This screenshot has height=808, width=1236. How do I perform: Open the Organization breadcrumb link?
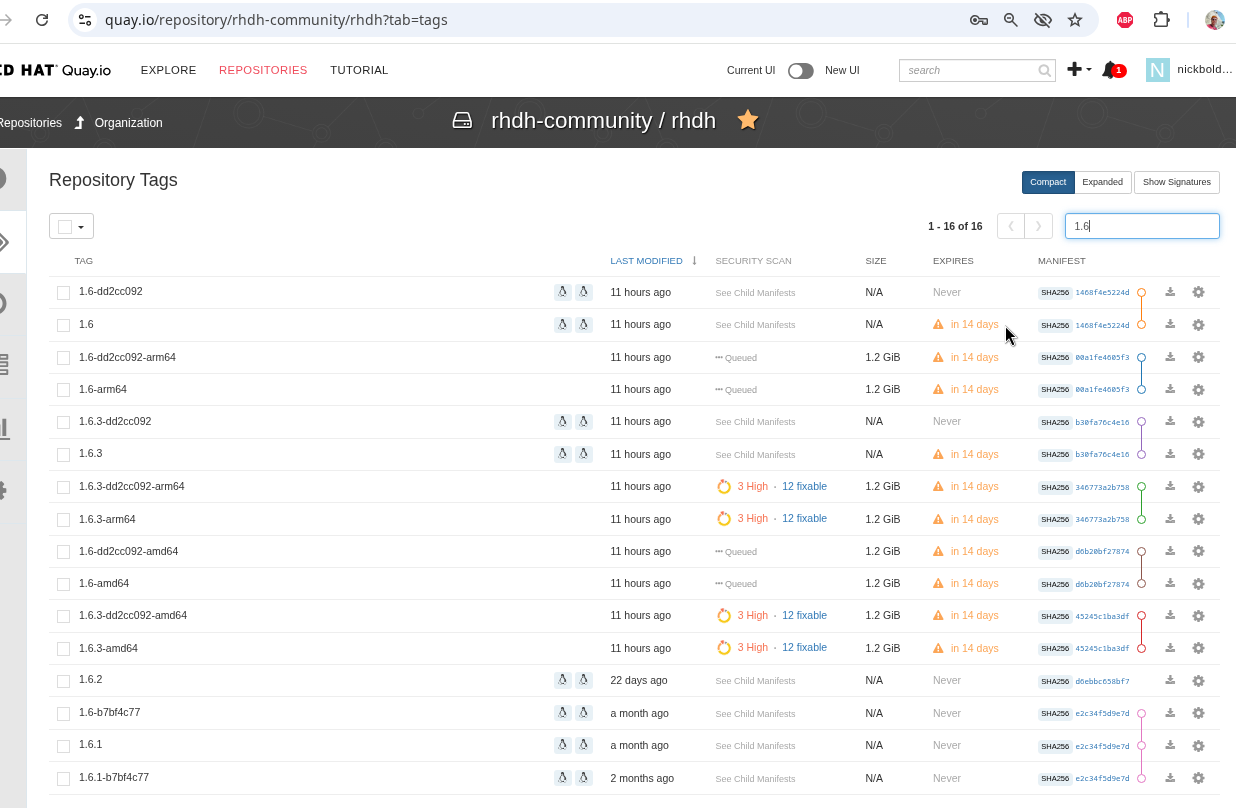click(x=128, y=123)
